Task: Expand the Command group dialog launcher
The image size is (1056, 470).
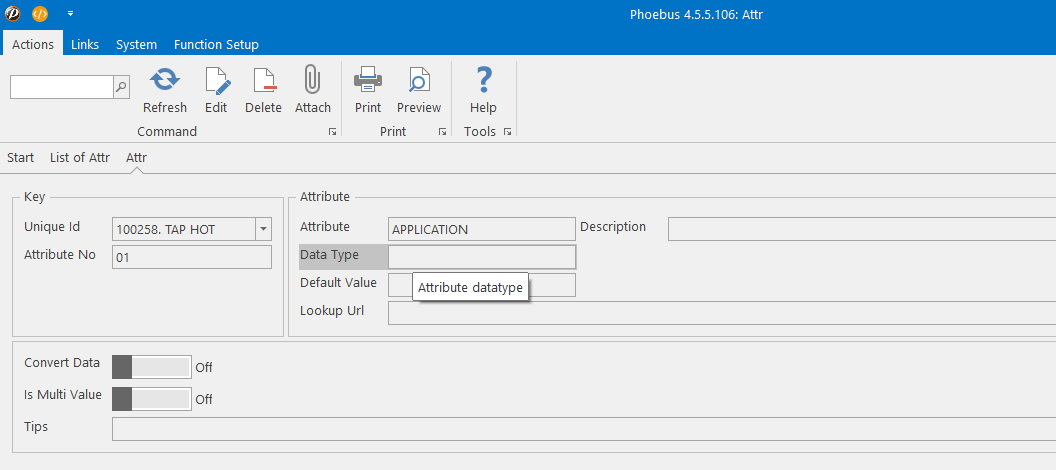Action: coord(332,132)
